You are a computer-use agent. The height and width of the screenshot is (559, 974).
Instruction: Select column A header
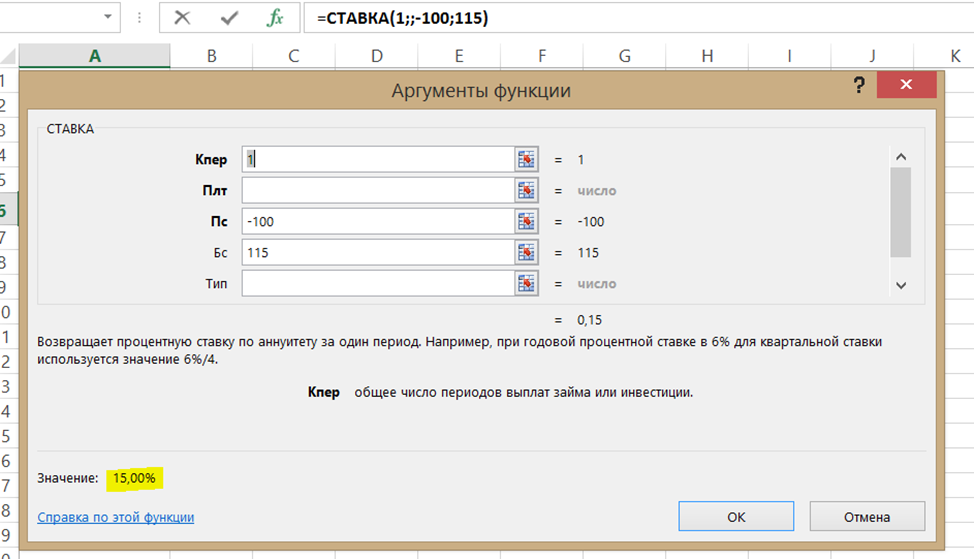click(95, 57)
